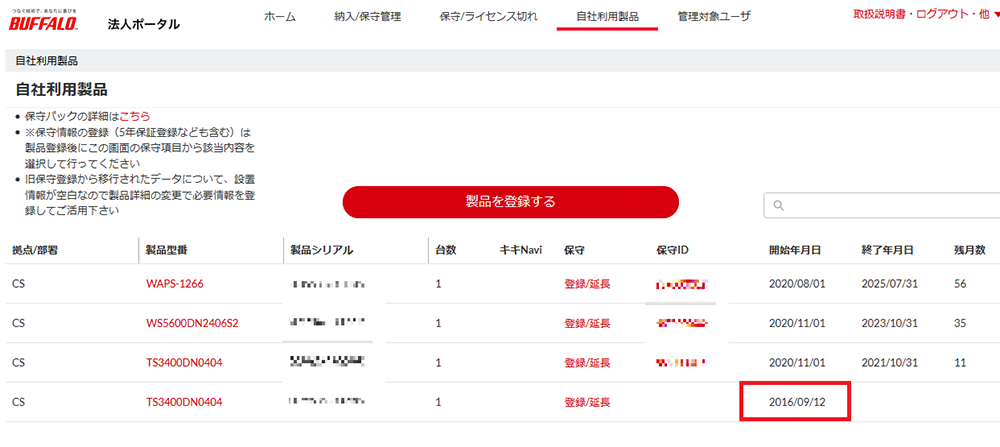Click the 保守ID column header
The image size is (1000, 447).
pos(672,250)
